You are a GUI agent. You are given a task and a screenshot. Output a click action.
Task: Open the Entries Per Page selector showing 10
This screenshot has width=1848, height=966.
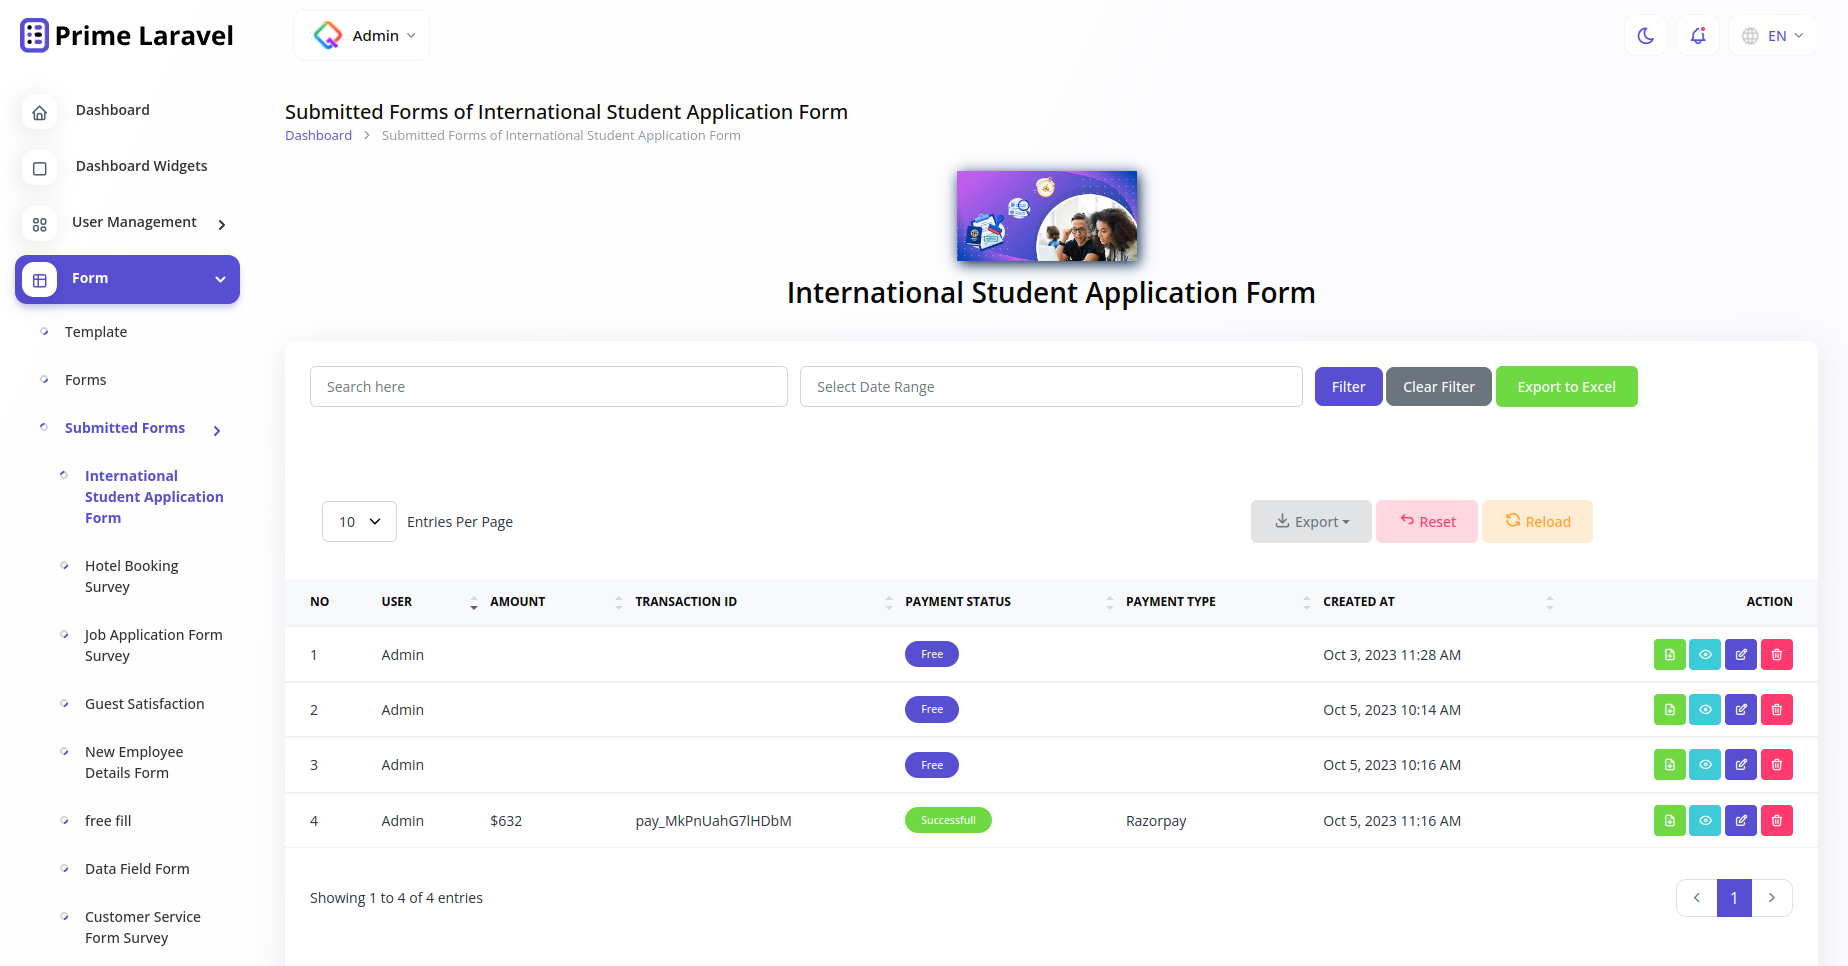pyautogui.click(x=358, y=521)
